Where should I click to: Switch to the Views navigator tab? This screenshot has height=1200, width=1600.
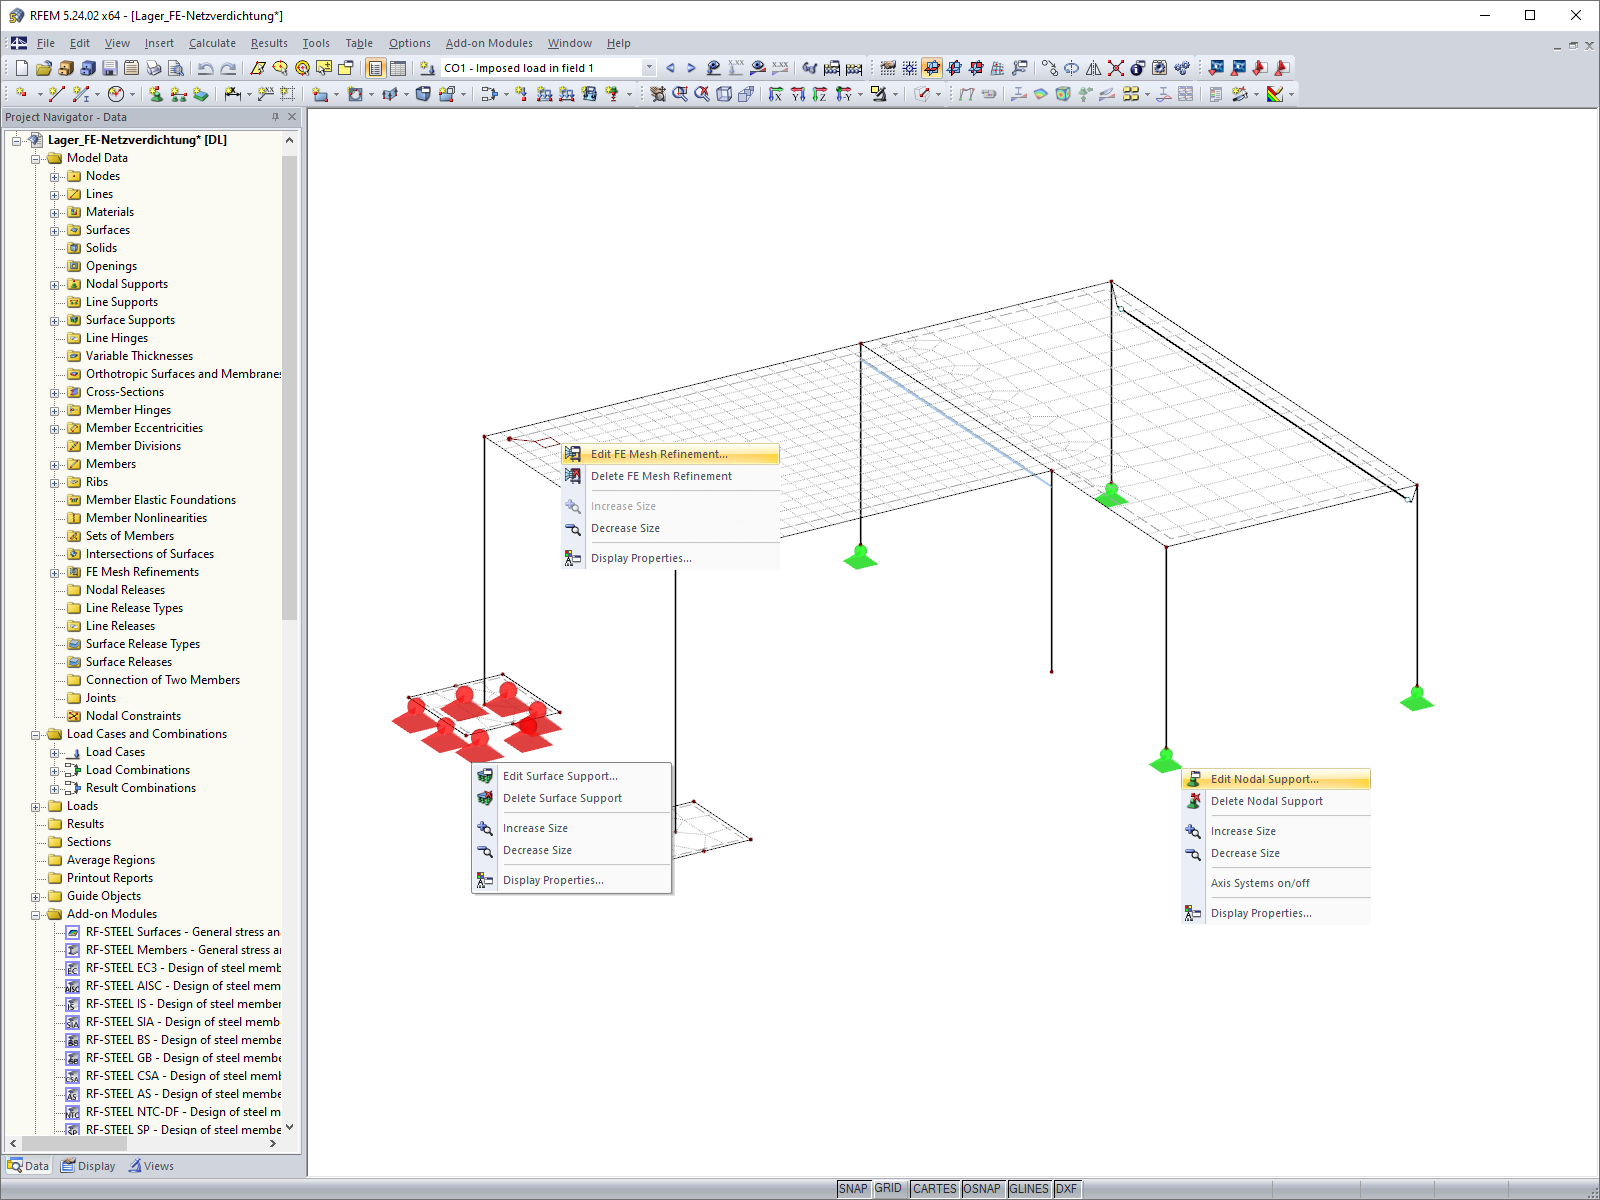click(151, 1166)
